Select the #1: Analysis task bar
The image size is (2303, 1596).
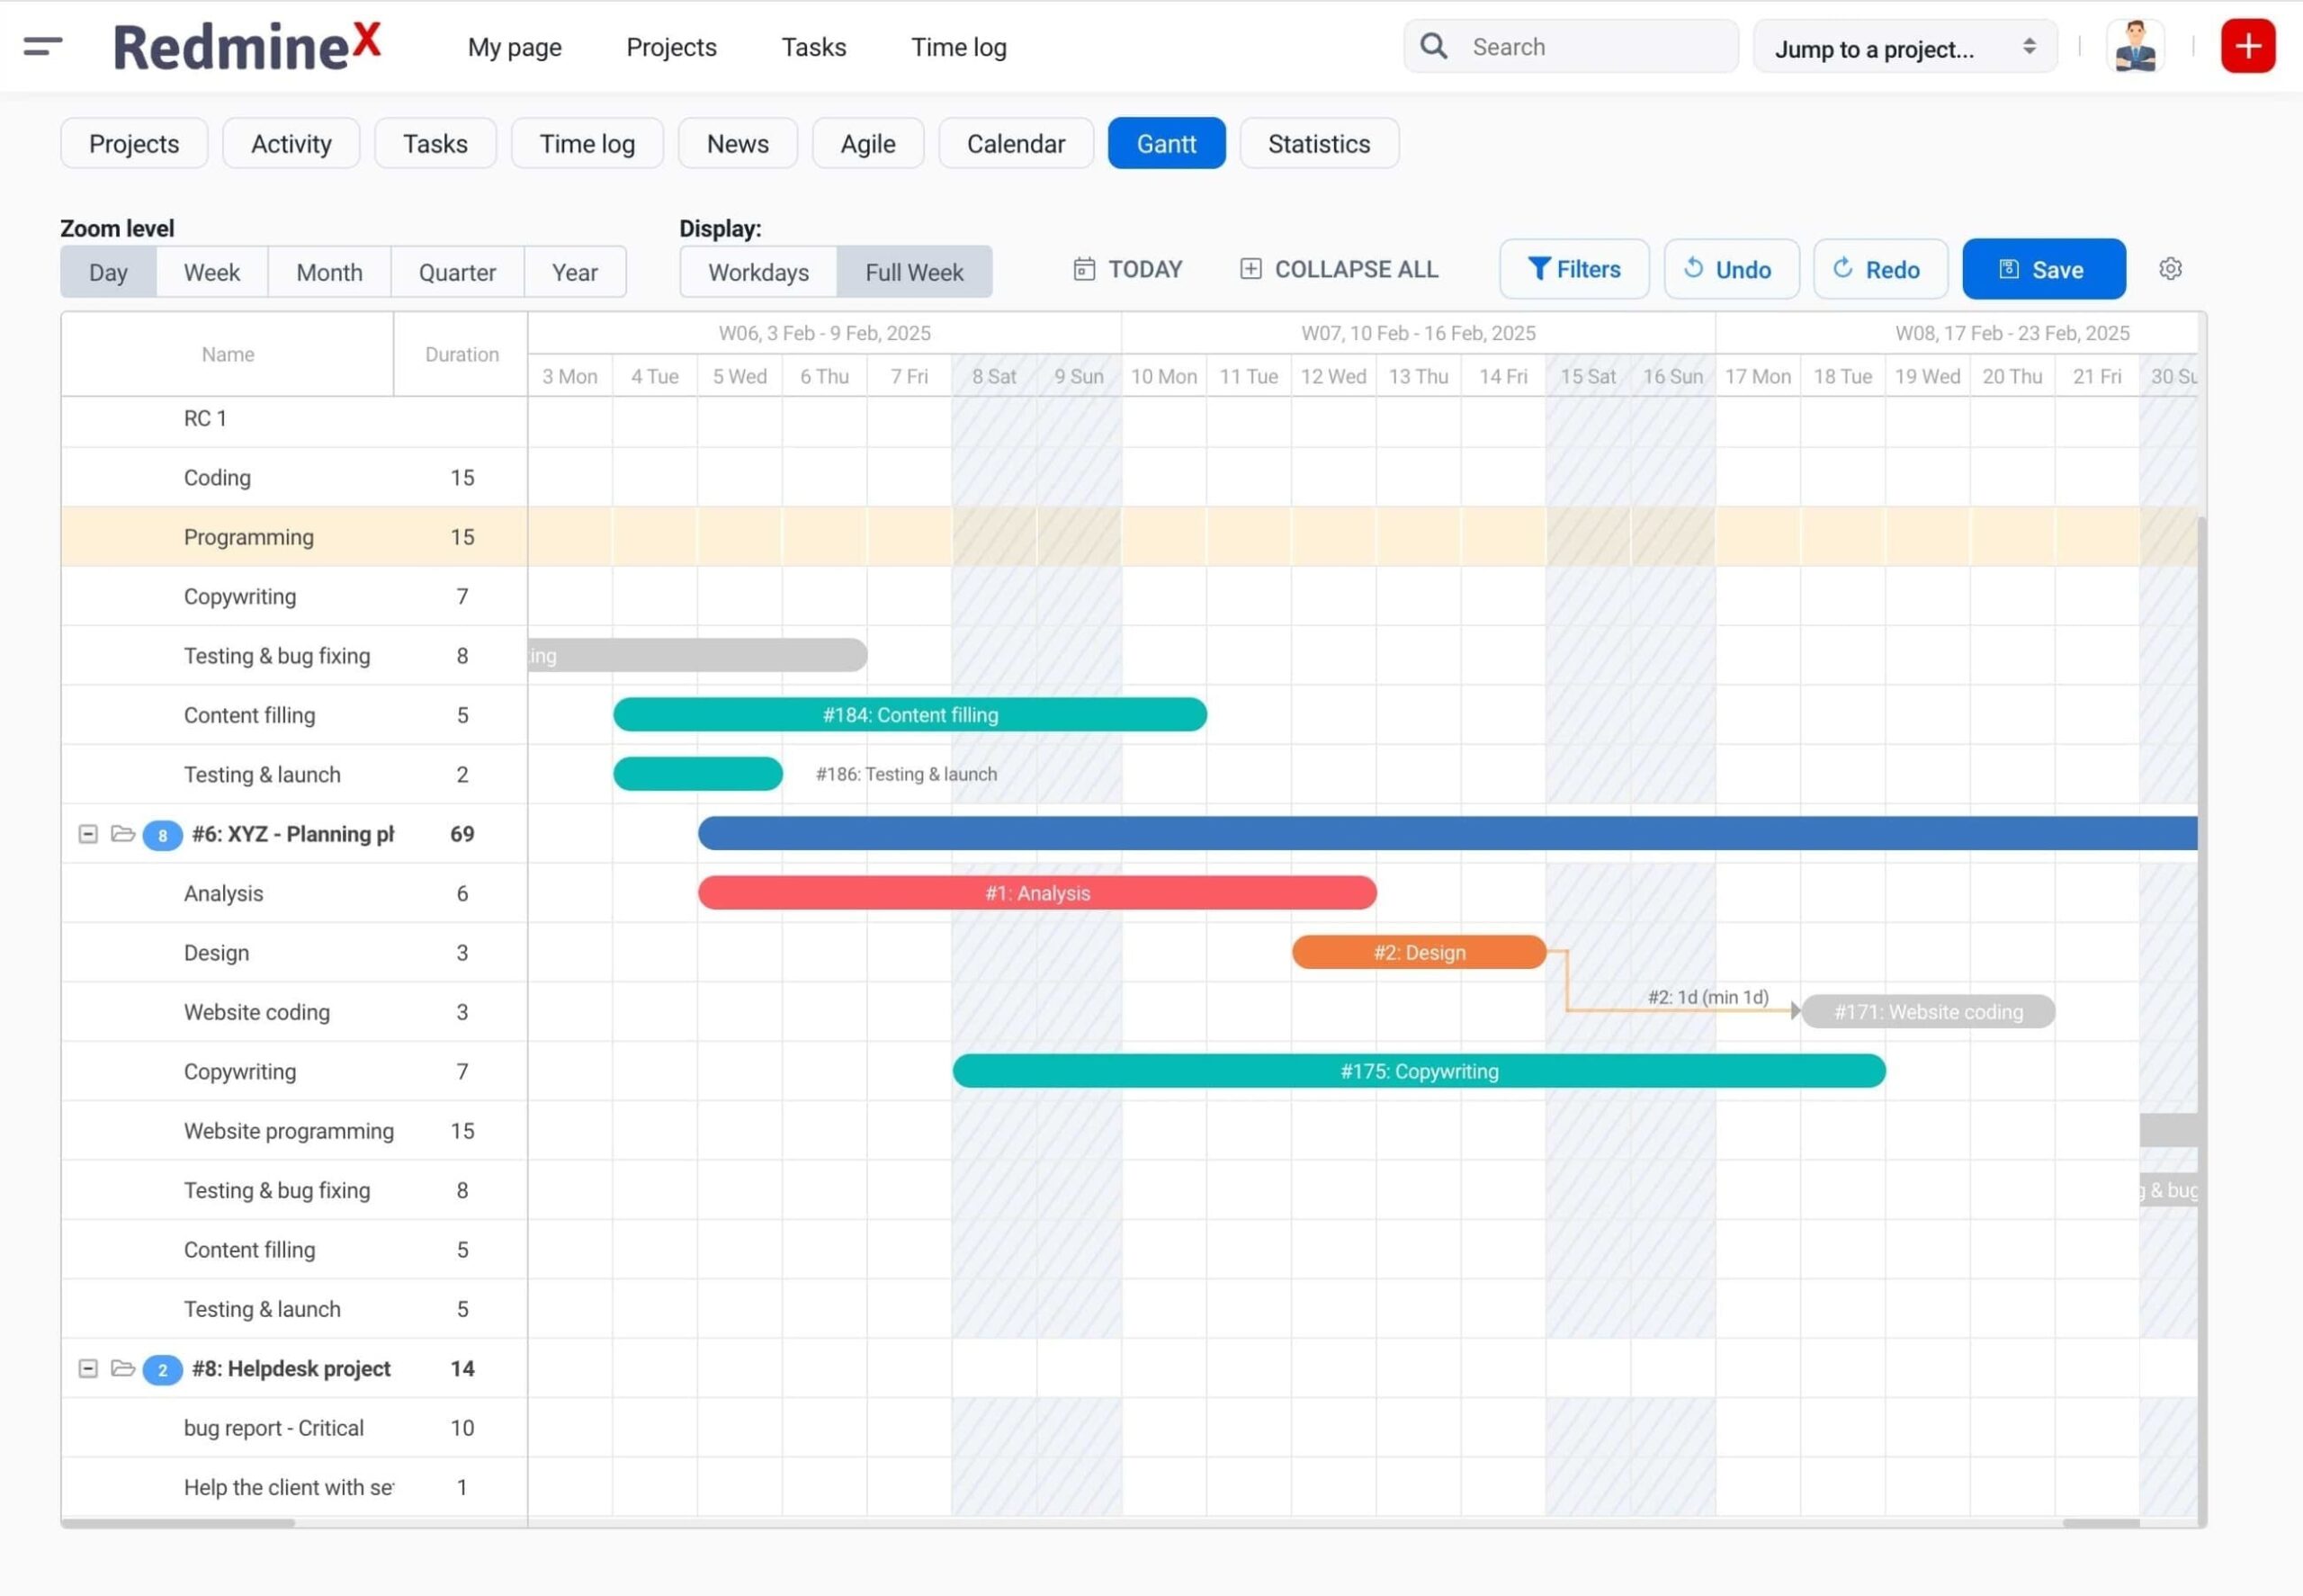[1037, 892]
